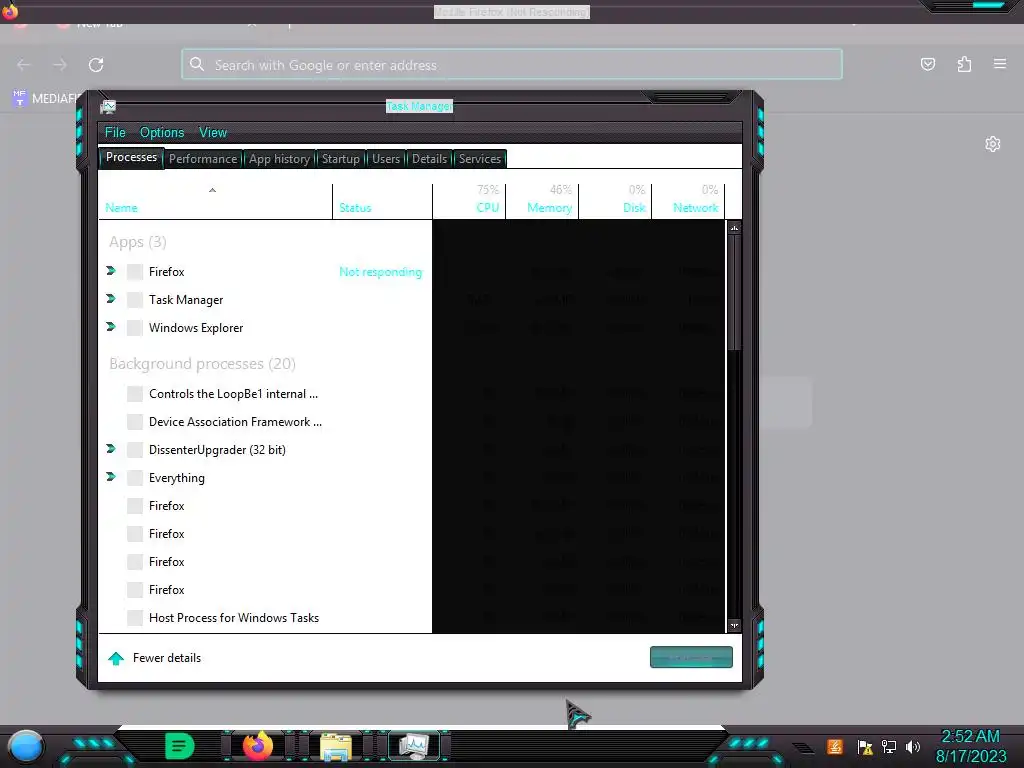Click the Task Manager title bar icon
This screenshot has width=1024, height=768.
tap(108, 106)
